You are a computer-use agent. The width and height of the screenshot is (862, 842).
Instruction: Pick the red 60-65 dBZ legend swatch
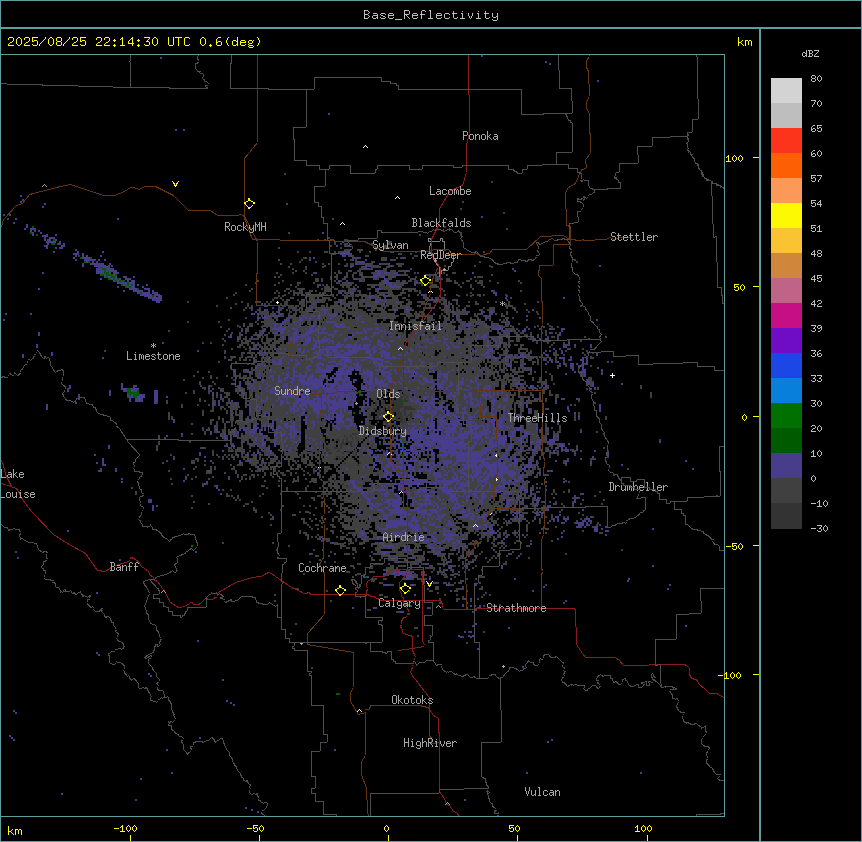[x=786, y=140]
